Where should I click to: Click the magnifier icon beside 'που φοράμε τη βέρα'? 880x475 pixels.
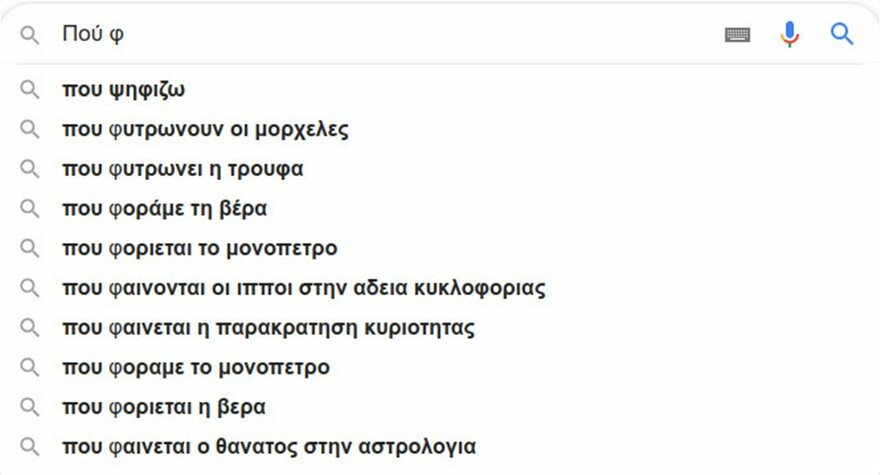point(30,208)
